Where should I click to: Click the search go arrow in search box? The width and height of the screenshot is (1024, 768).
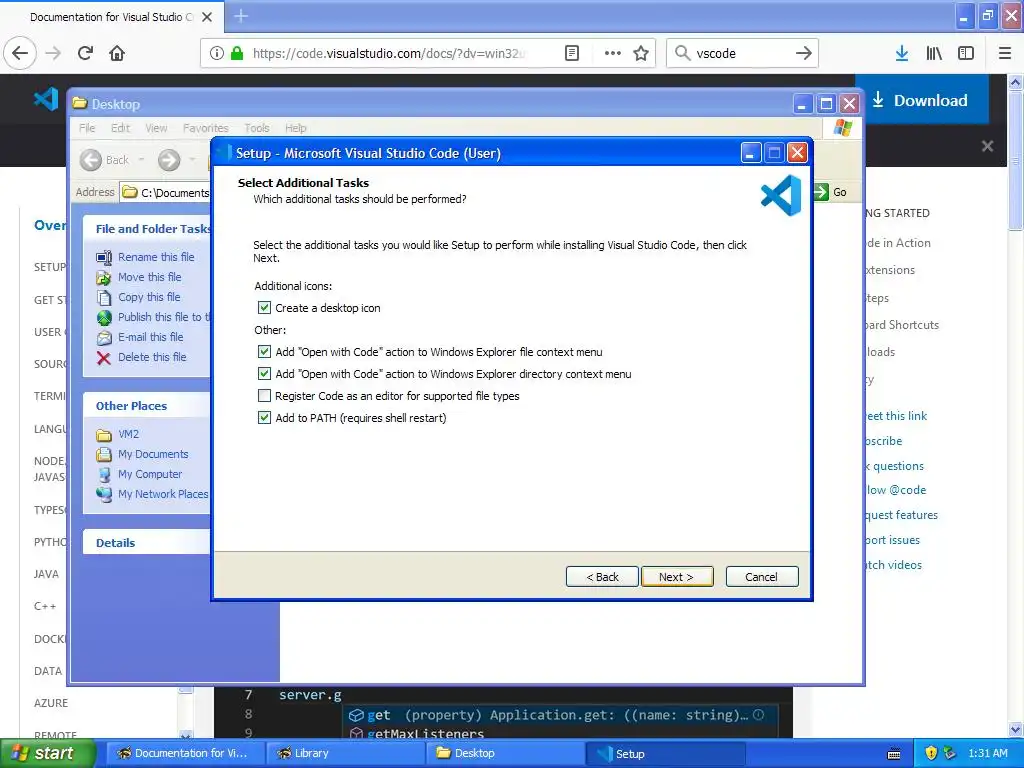[x=803, y=53]
